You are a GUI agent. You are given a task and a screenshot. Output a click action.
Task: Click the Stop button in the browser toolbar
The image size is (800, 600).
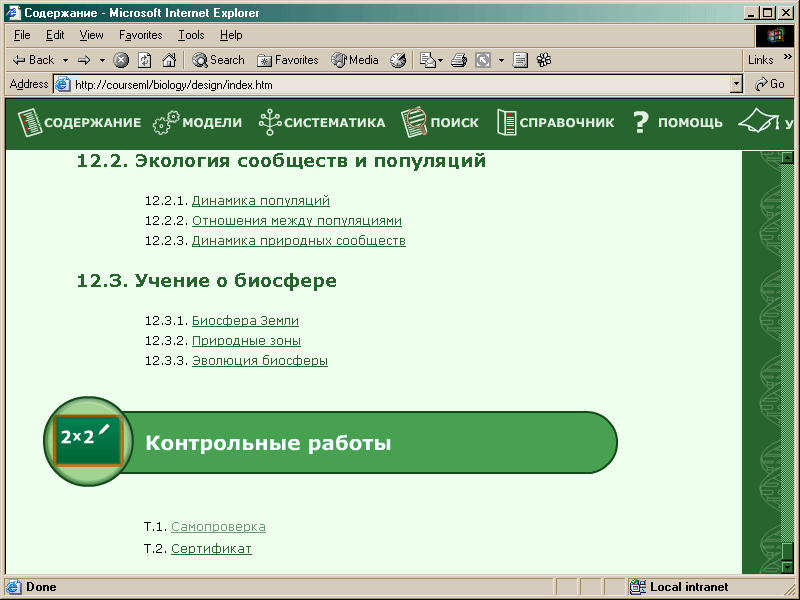121,60
